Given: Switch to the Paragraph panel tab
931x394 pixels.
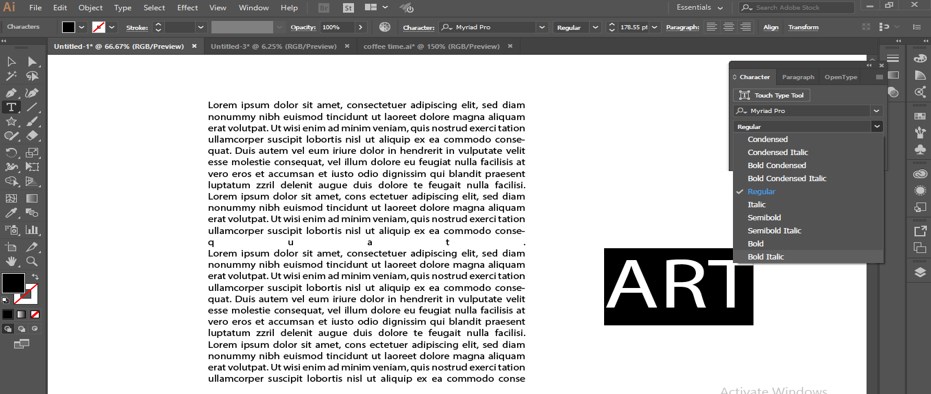Looking at the screenshot, I should 798,77.
